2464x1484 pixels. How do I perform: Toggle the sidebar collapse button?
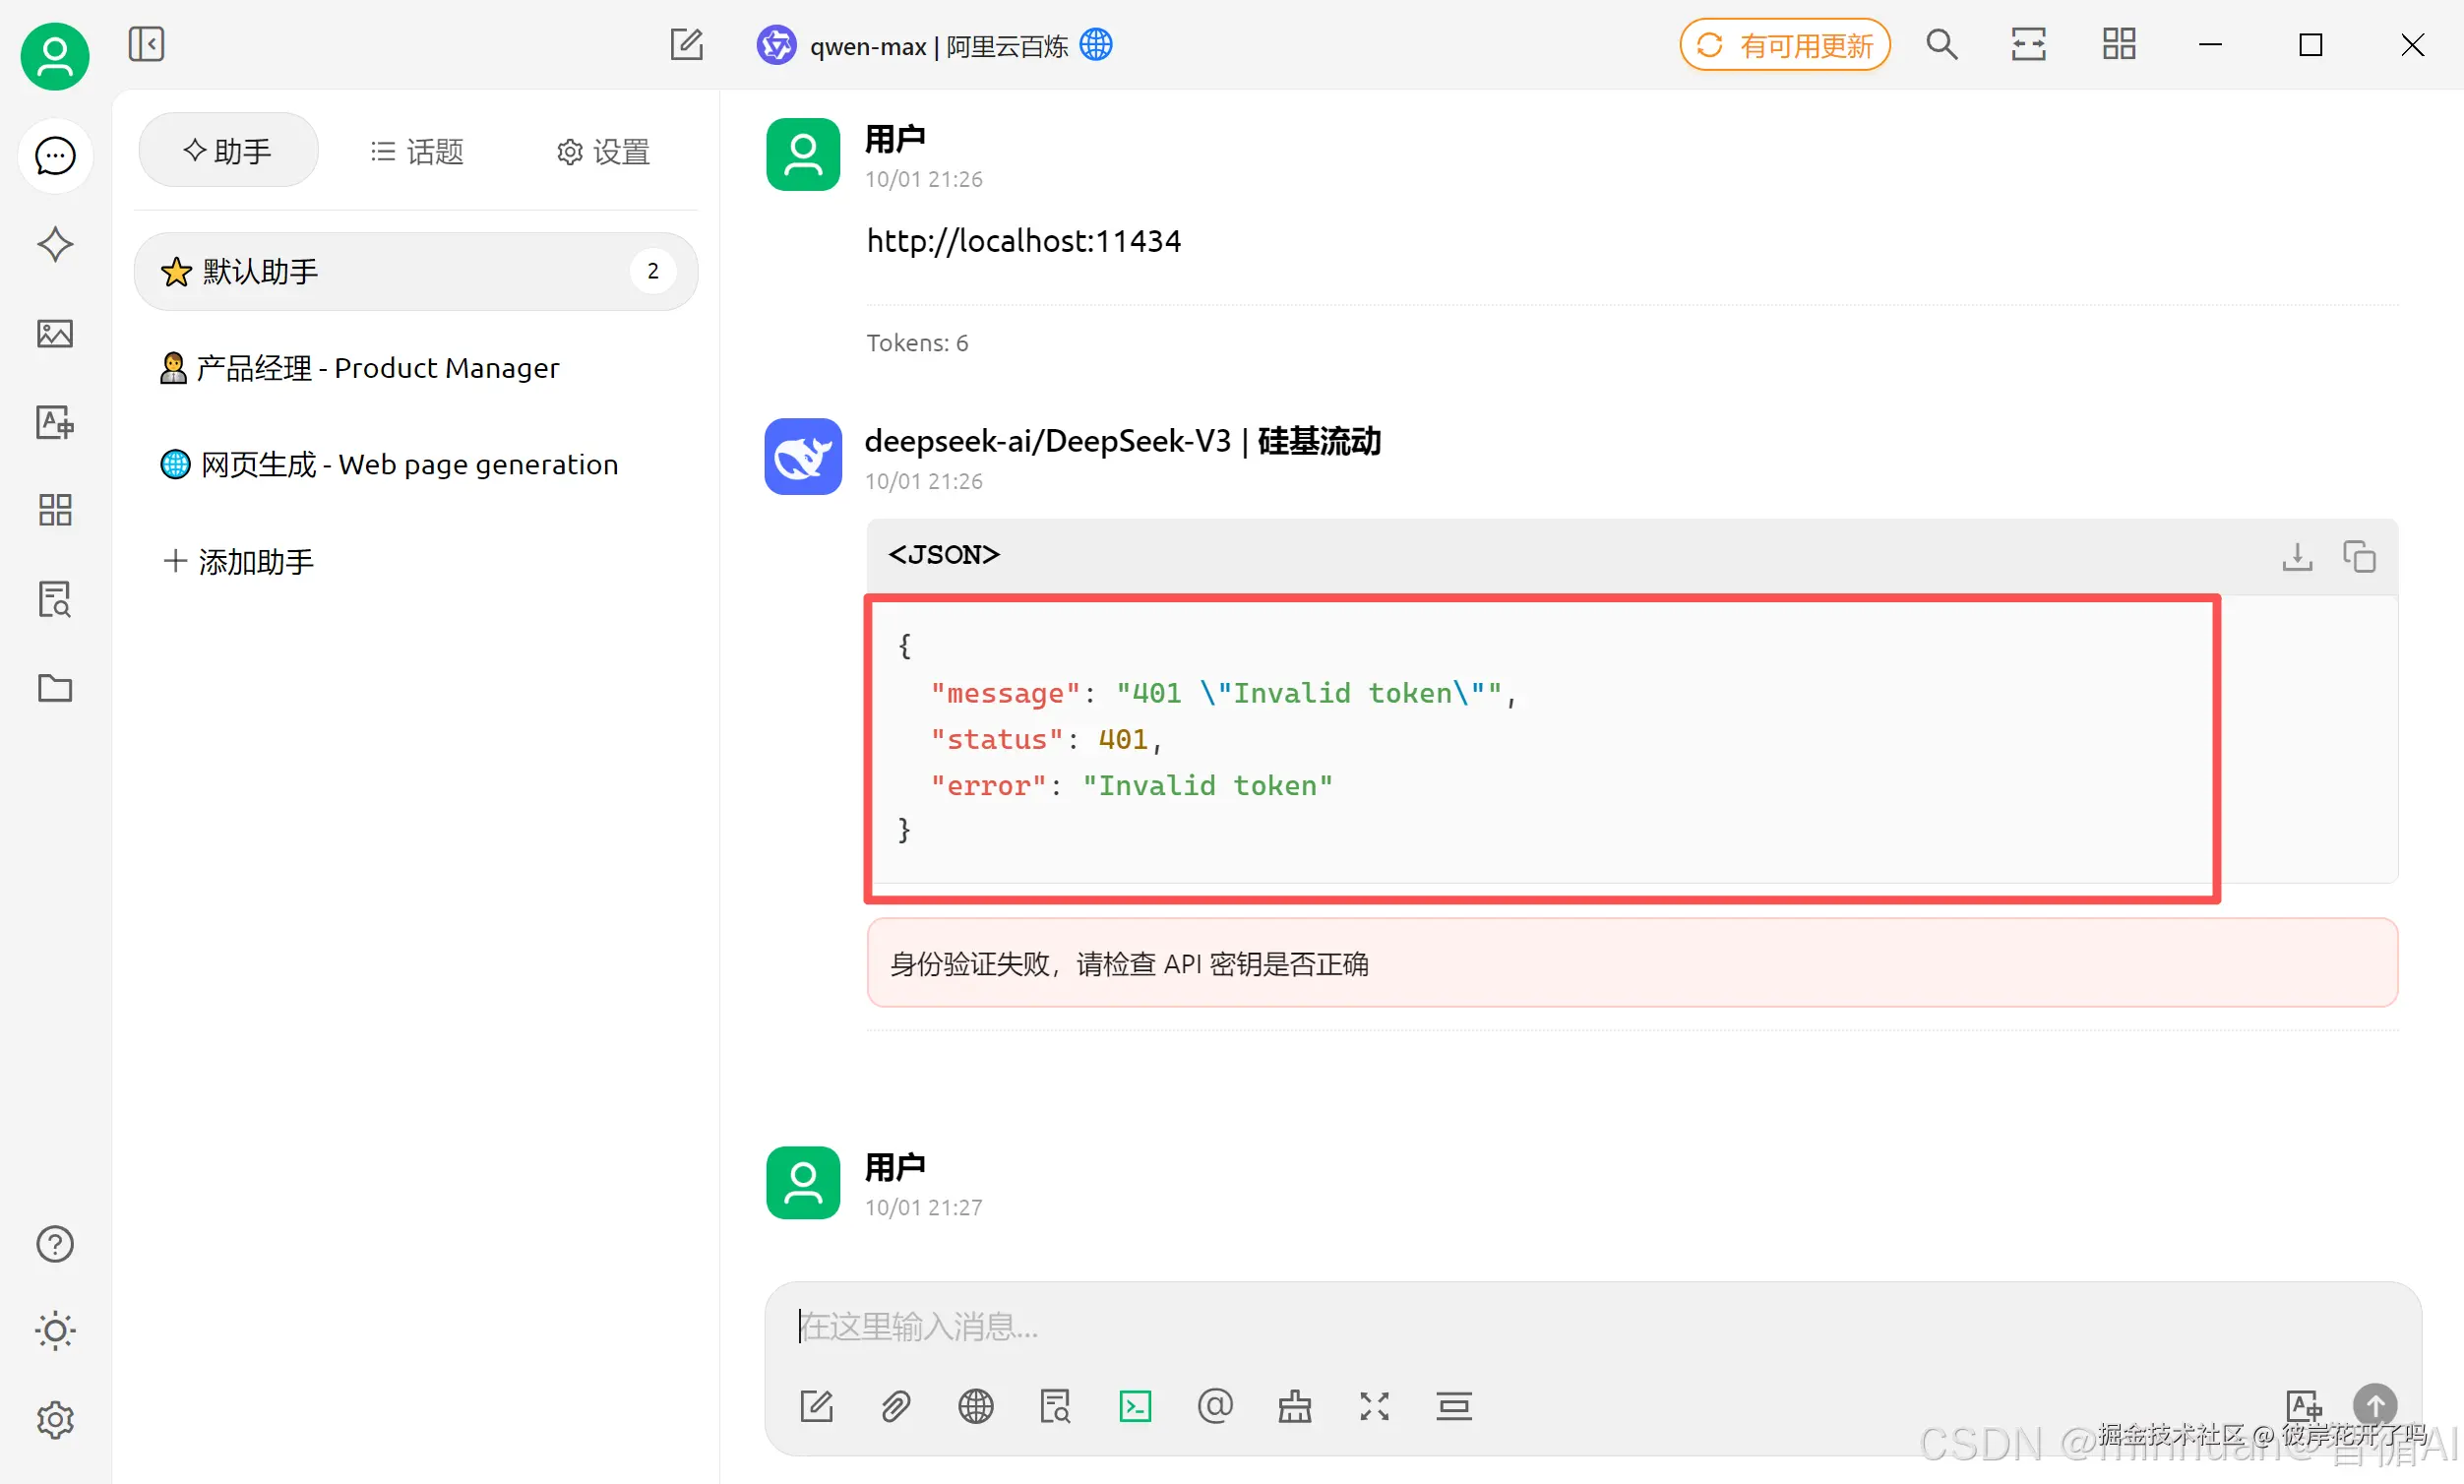(x=146, y=45)
